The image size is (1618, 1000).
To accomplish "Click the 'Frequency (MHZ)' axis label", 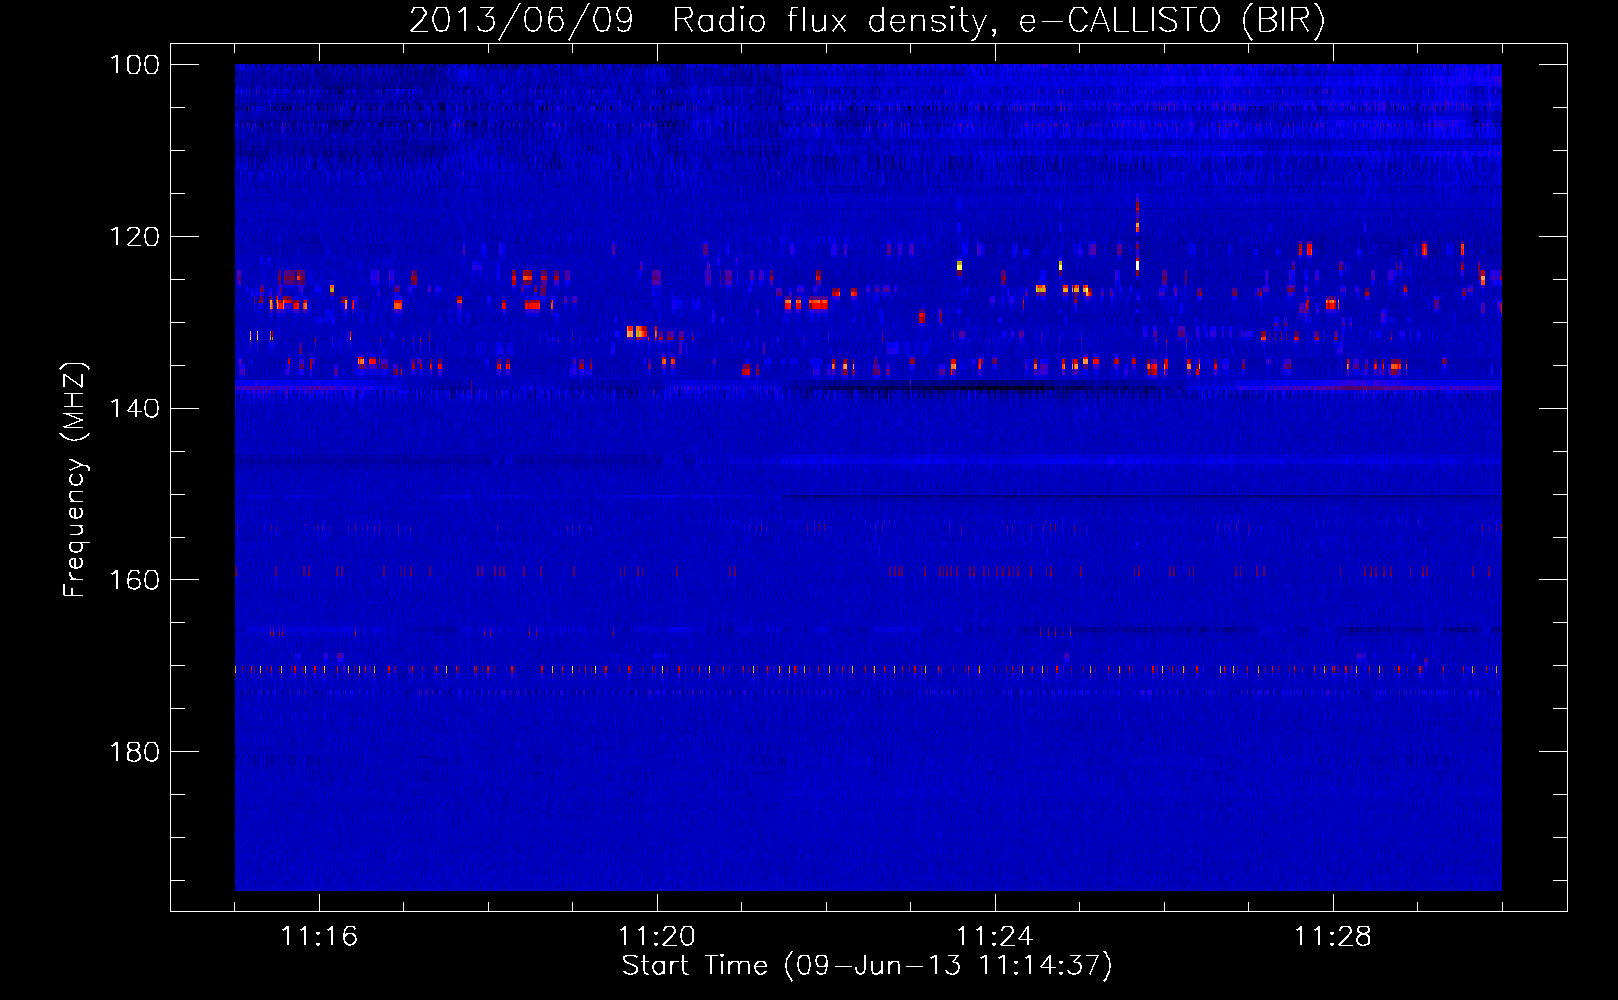I will 75,479.
